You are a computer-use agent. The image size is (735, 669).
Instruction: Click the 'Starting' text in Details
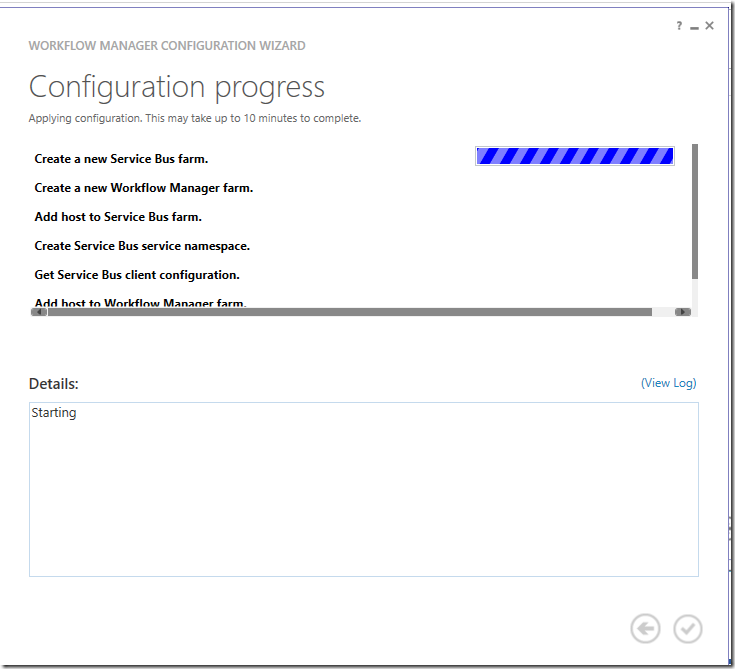54,413
